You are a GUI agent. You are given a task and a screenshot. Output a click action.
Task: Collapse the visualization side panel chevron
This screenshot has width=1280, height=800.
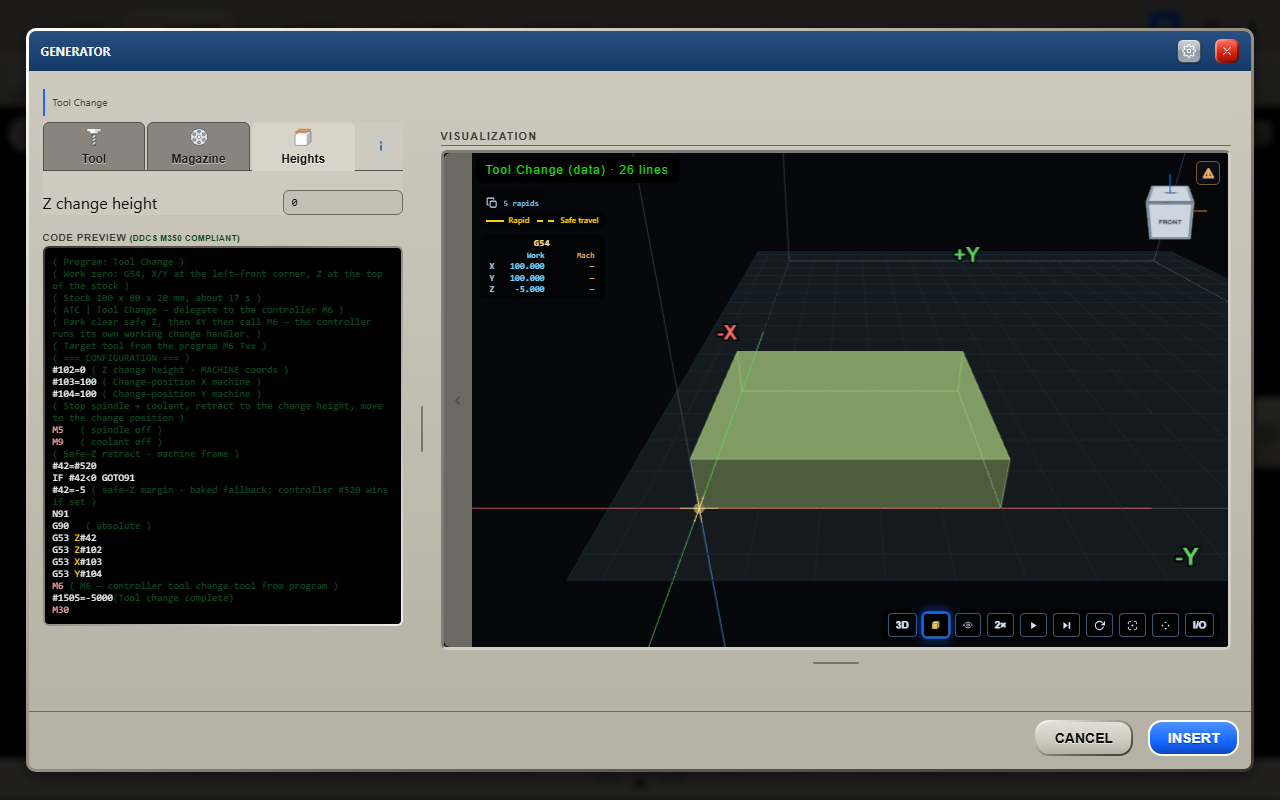[458, 400]
